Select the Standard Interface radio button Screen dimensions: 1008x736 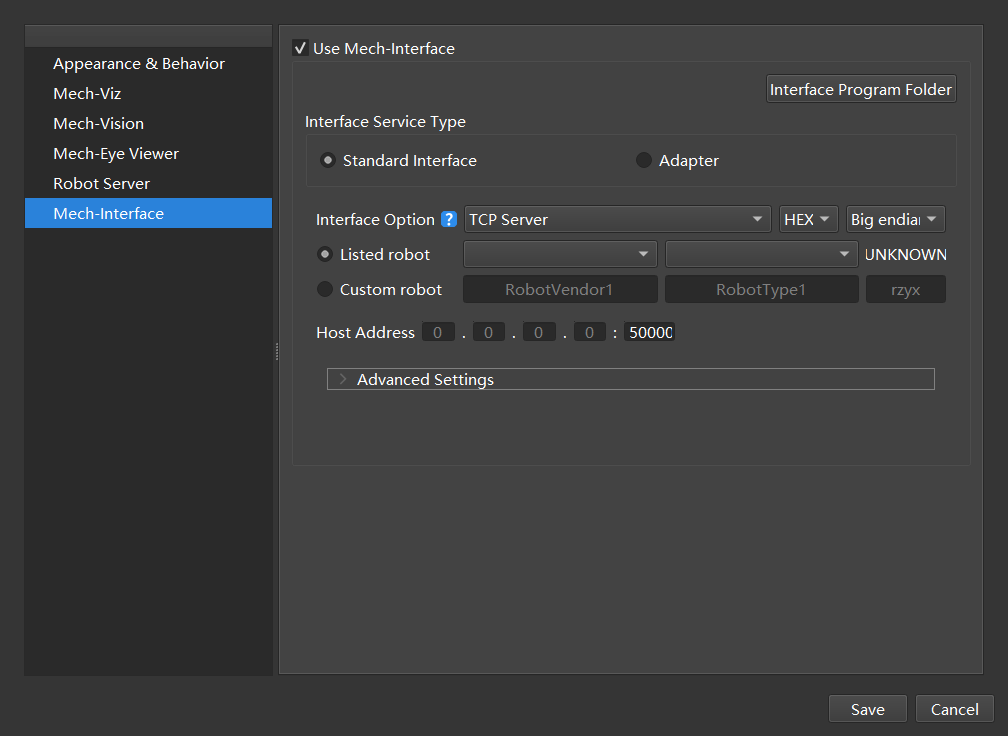point(328,160)
